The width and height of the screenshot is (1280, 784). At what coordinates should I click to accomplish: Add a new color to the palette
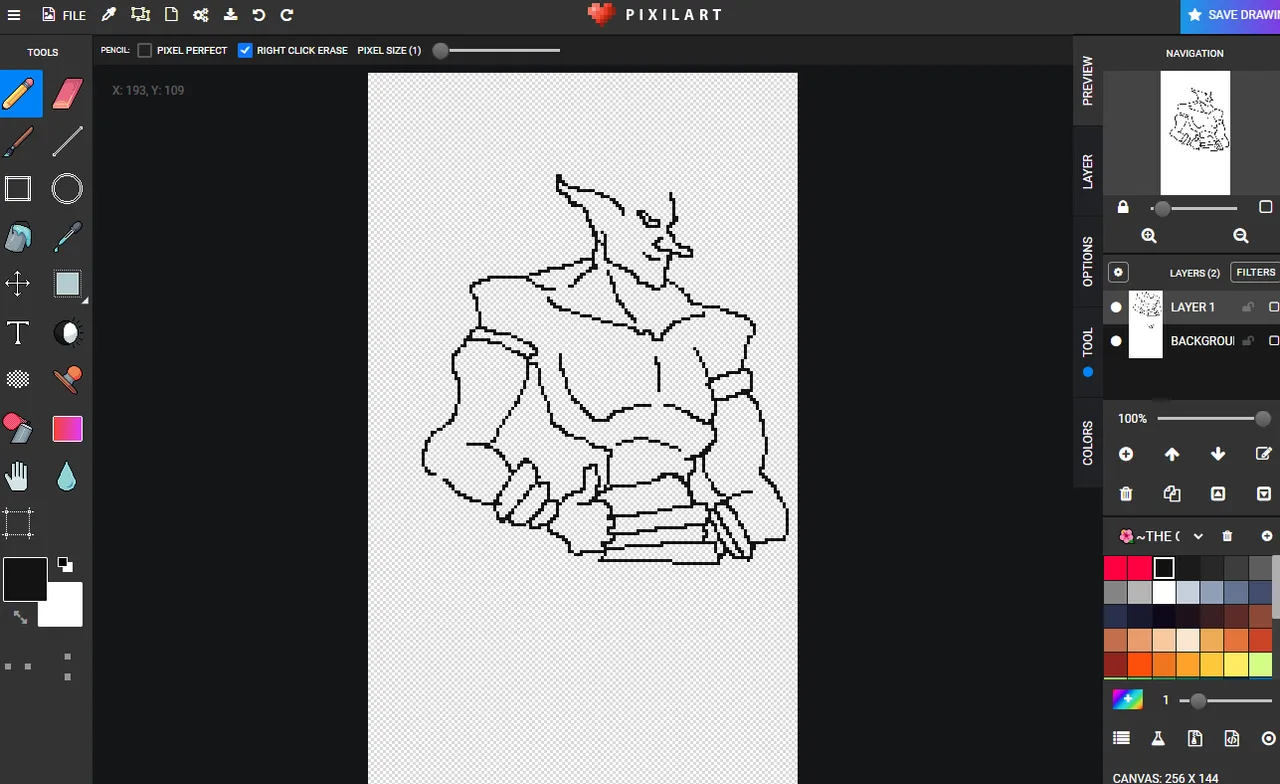[x=1267, y=536]
